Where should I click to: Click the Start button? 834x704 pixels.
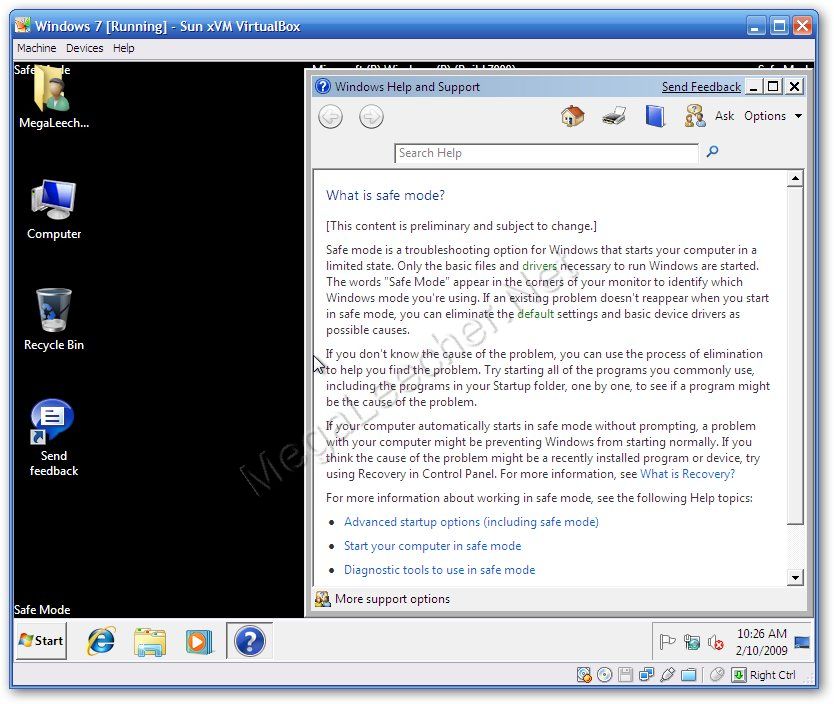tap(41, 641)
